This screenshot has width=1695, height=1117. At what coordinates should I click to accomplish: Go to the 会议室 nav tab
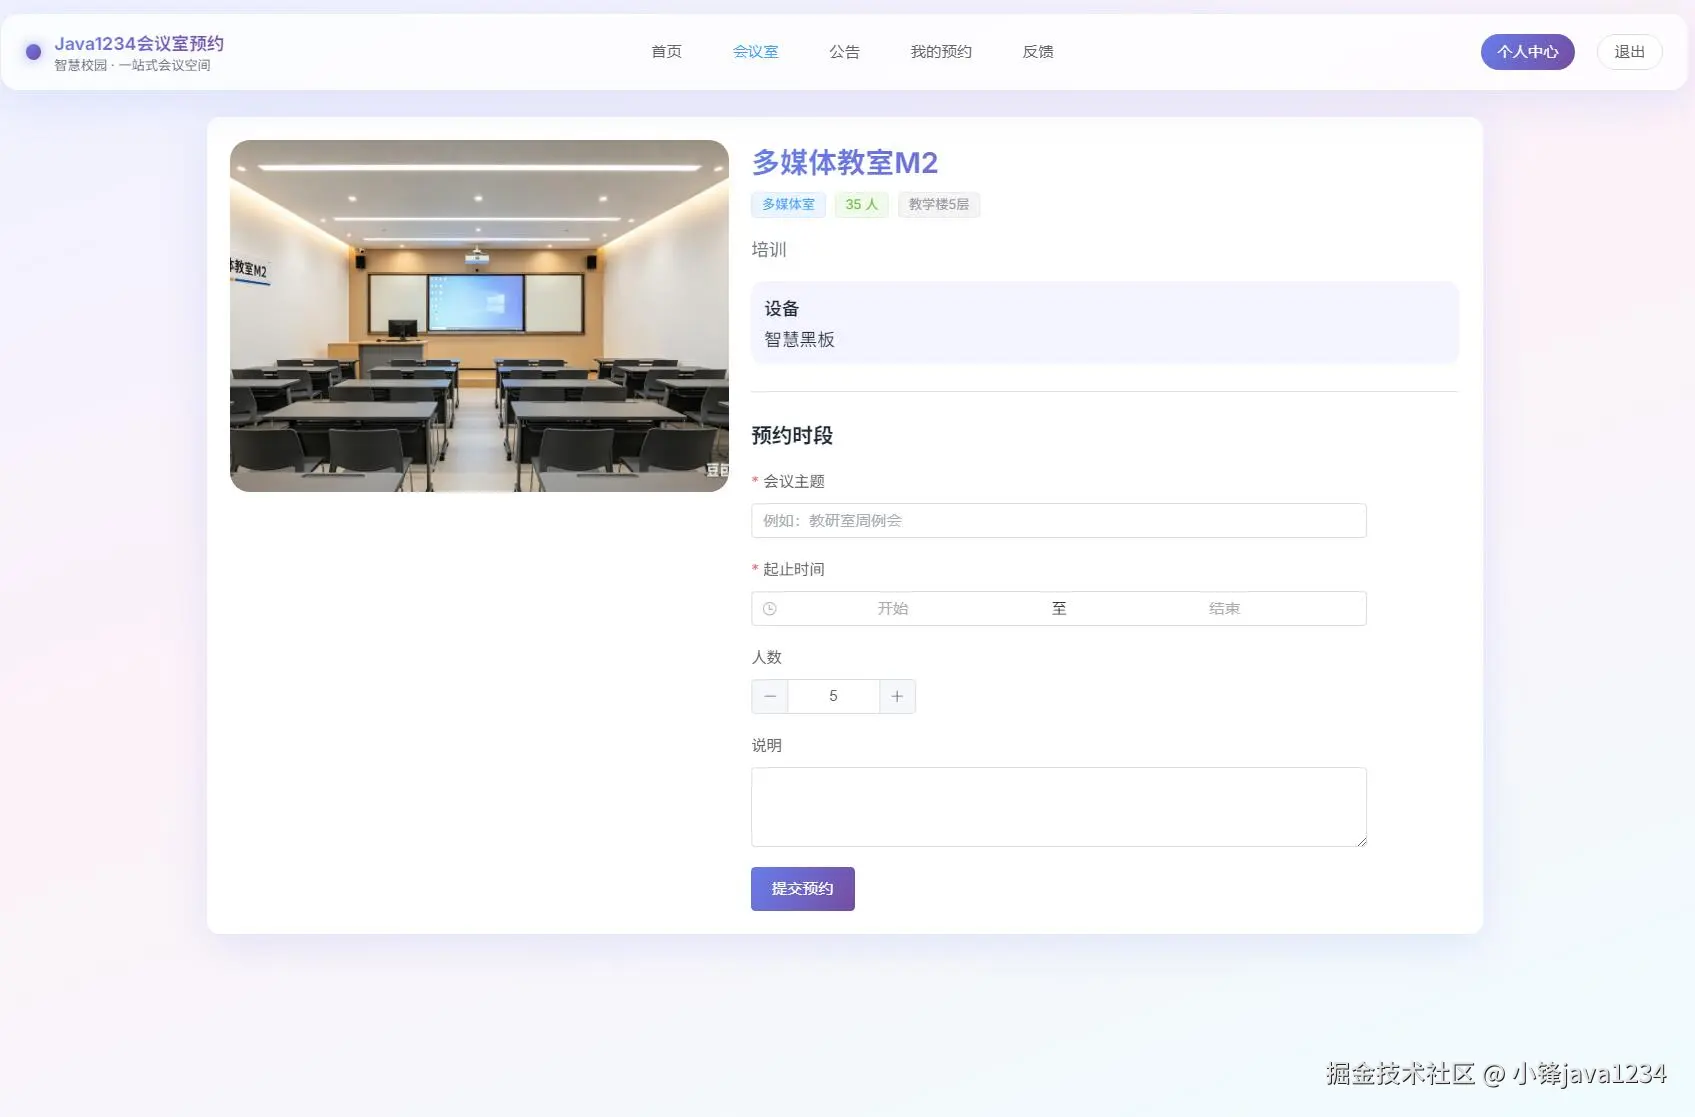pyautogui.click(x=755, y=52)
